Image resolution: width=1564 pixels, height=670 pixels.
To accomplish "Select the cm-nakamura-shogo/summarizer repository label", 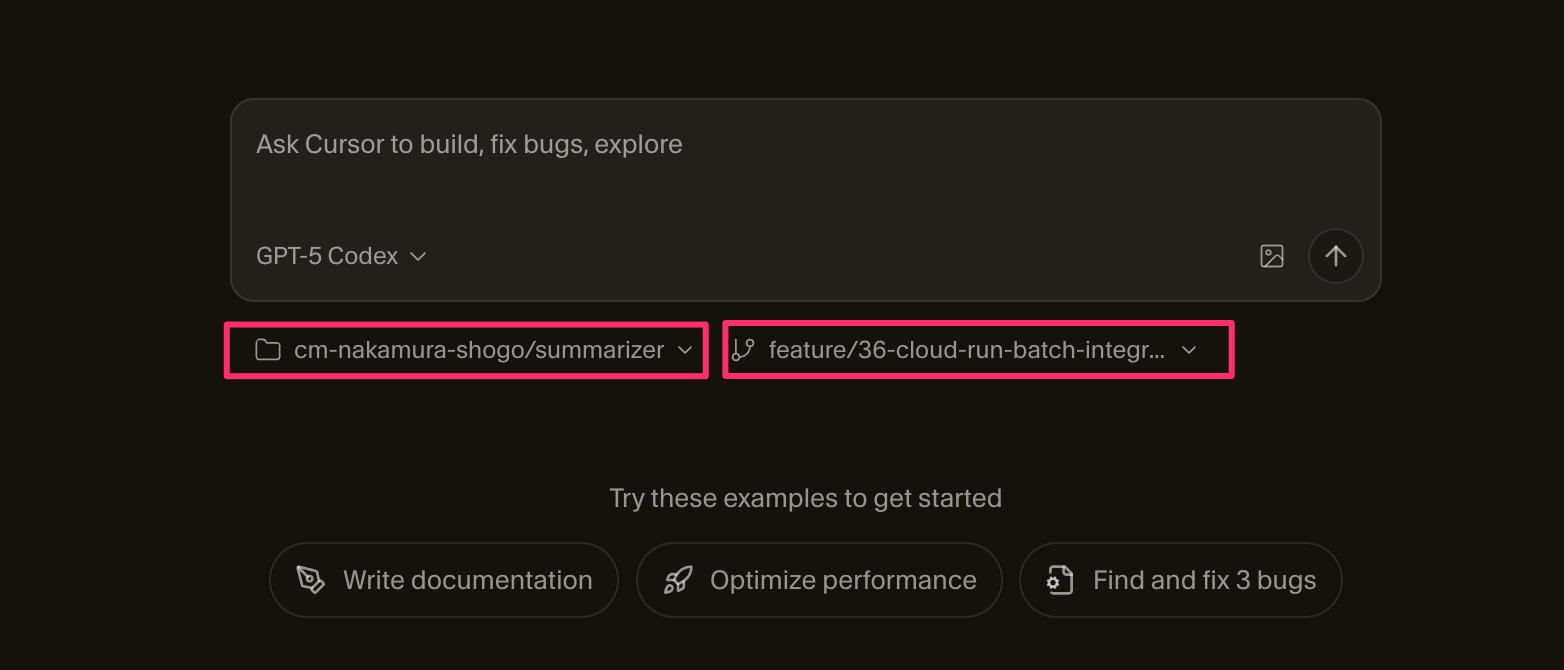I will coord(478,350).
